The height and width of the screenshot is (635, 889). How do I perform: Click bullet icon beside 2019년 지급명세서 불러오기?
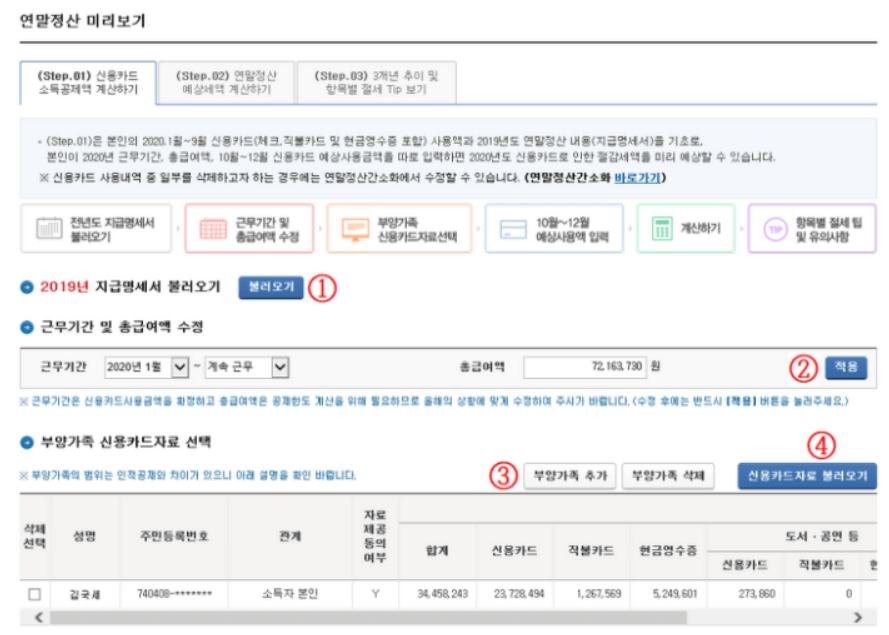(27, 287)
